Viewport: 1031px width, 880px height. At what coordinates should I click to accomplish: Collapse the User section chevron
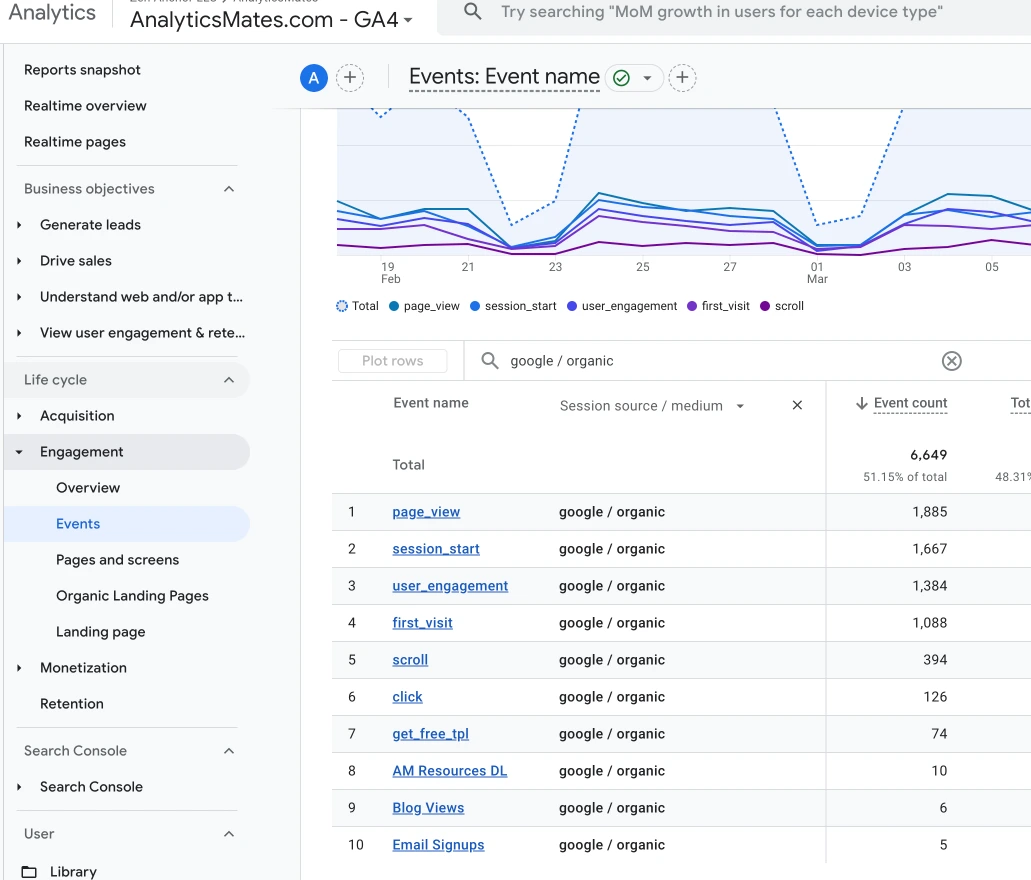pyautogui.click(x=229, y=834)
